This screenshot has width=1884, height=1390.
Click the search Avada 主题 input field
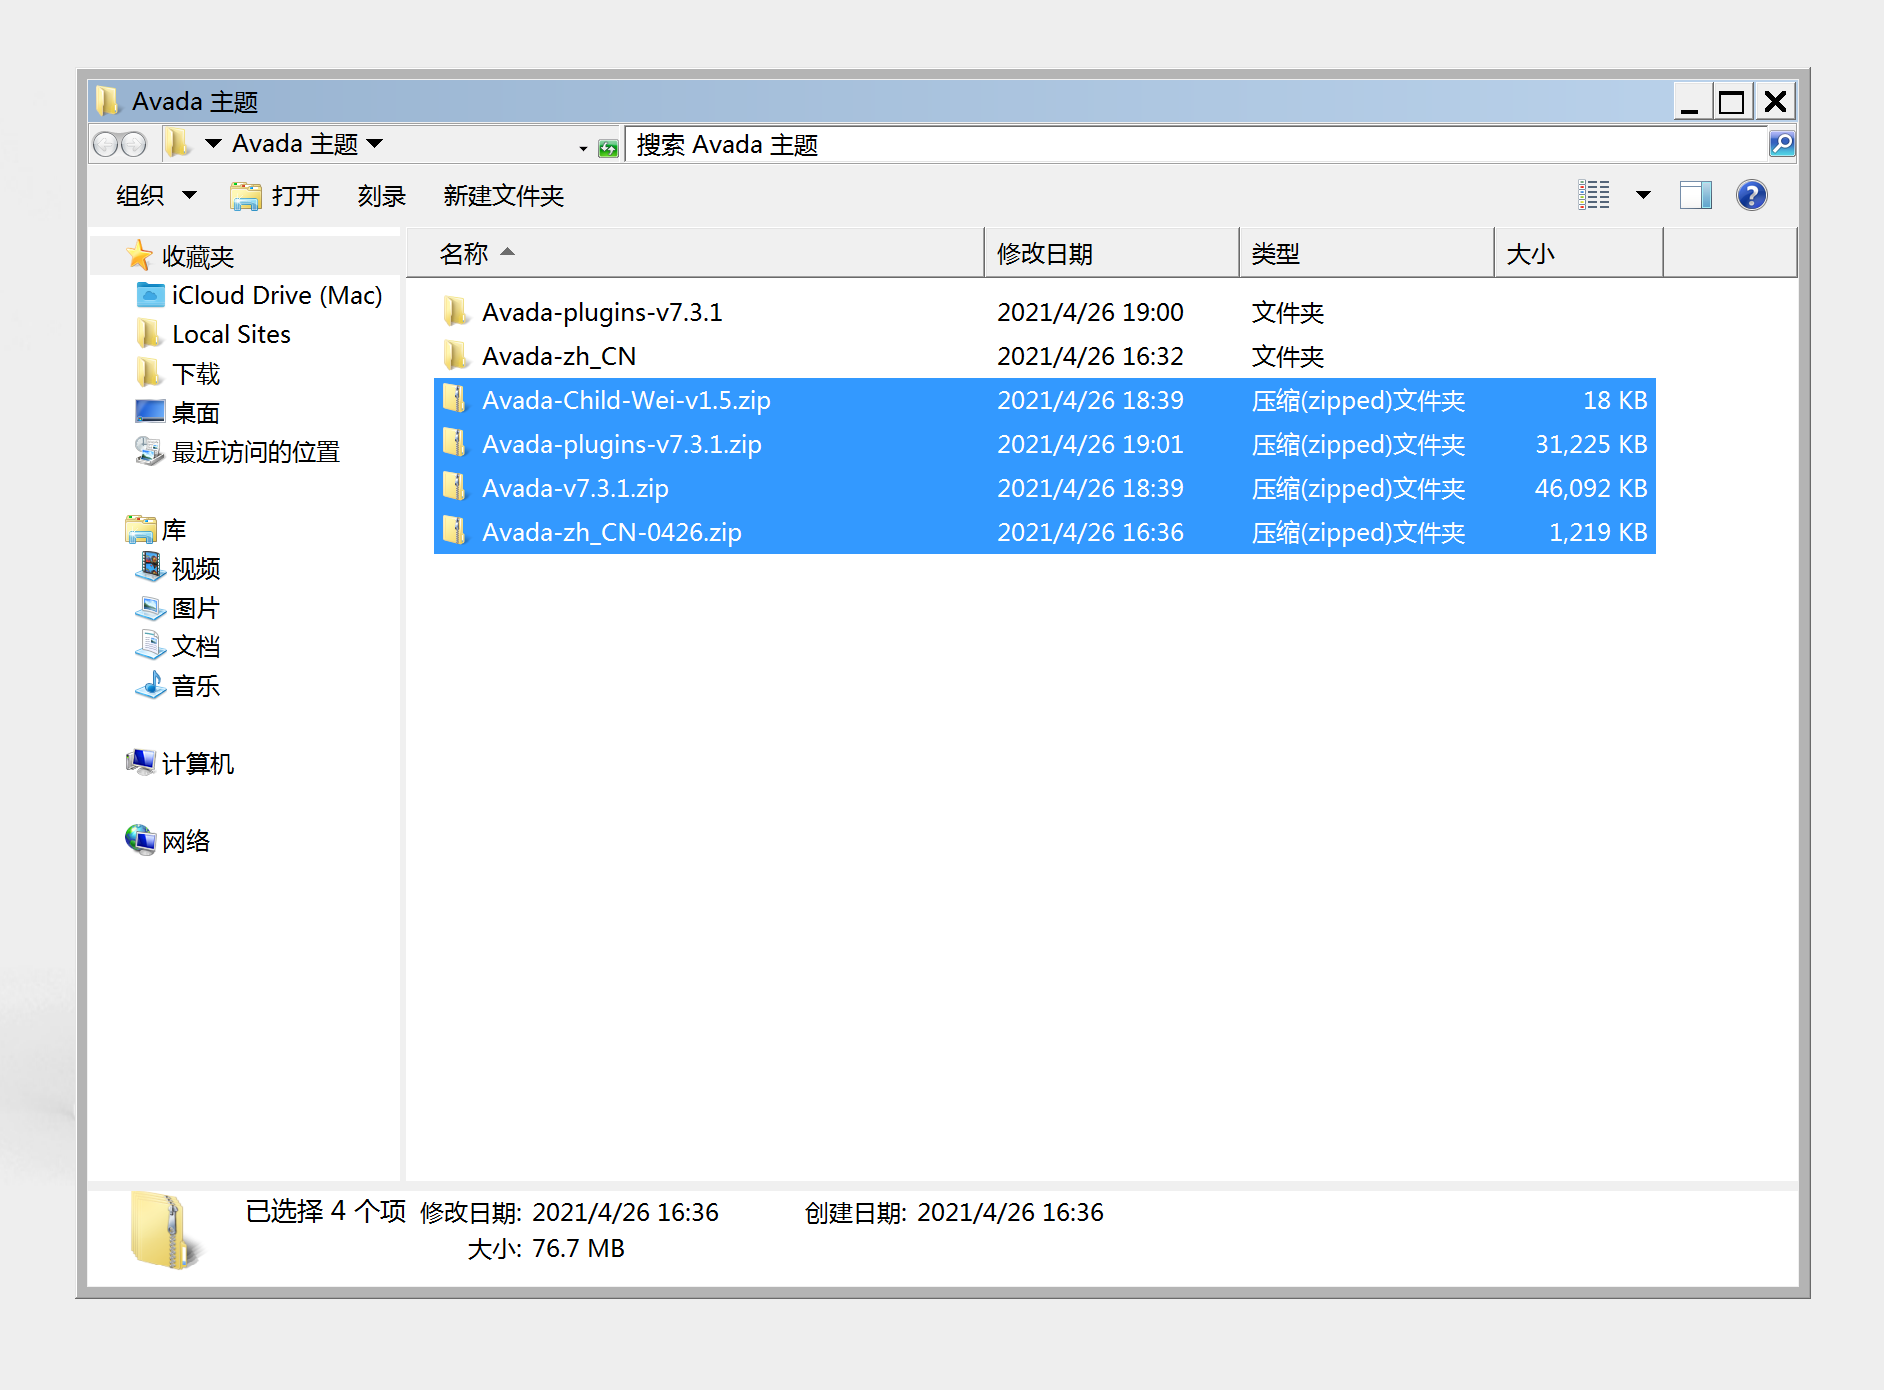pos(1196,145)
